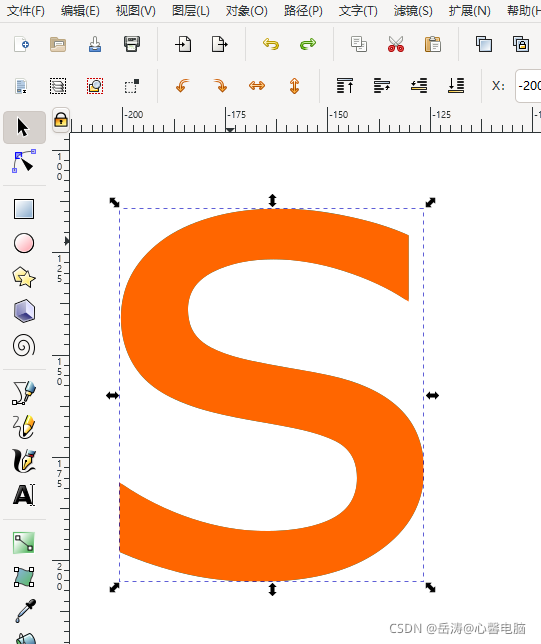Select the Star and polygon tool
Image resolution: width=541 pixels, height=644 pixels.
[24, 277]
